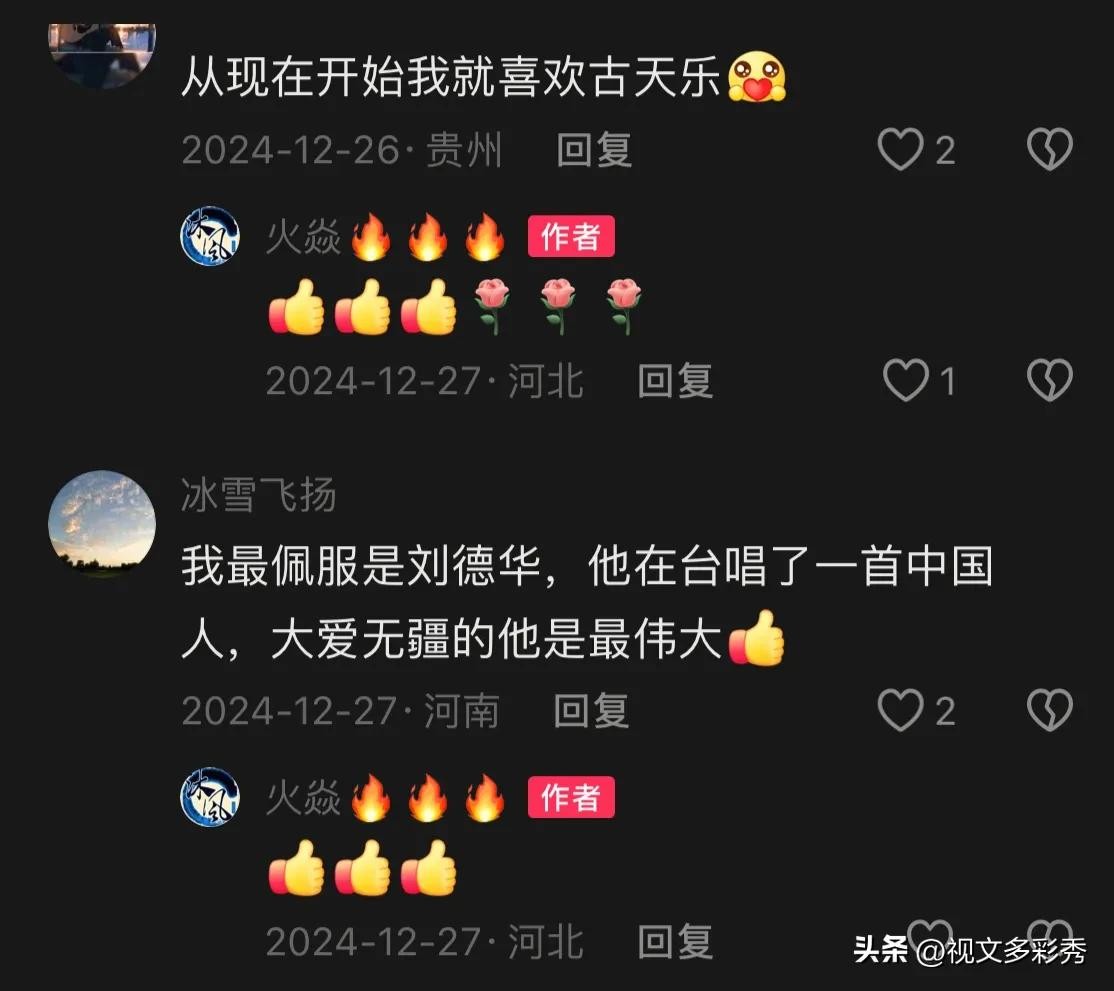The image size is (1114, 991).
Task: Dislike 冰雪飞扬's 刘德华 comment
Action: 1049,710
